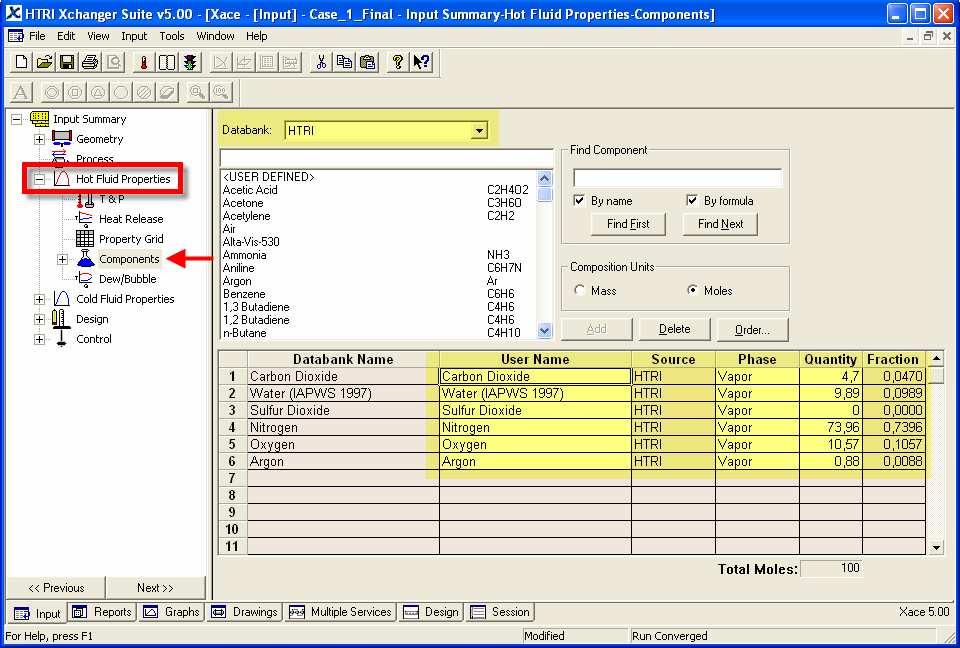
Task: Expand the Design tree branch
Action: click(x=39, y=319)
